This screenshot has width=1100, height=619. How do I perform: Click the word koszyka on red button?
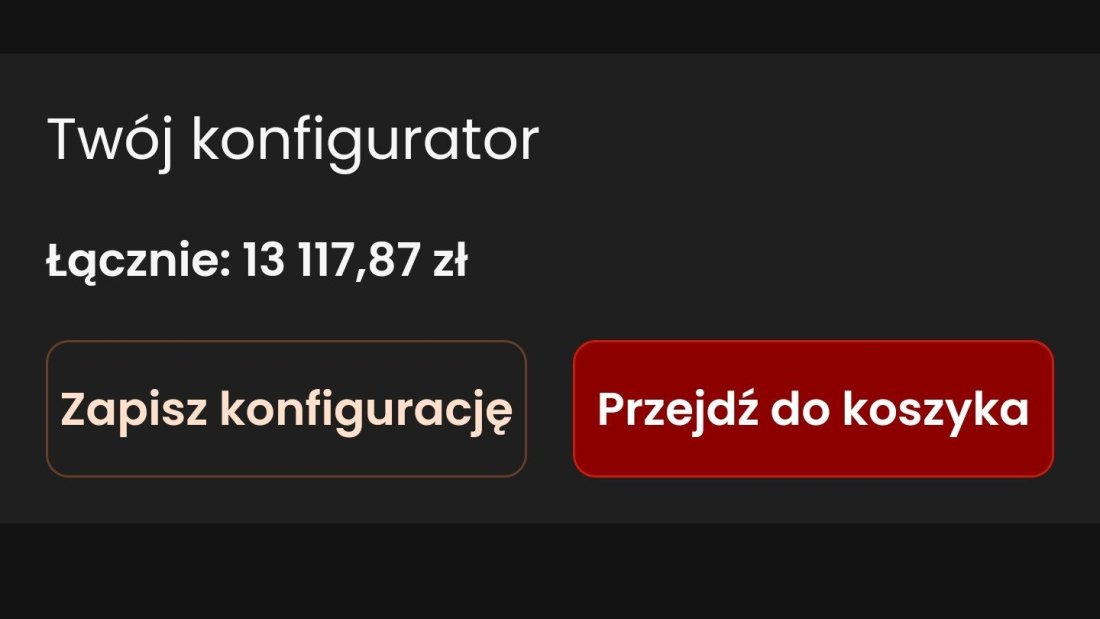pos(935,408)
